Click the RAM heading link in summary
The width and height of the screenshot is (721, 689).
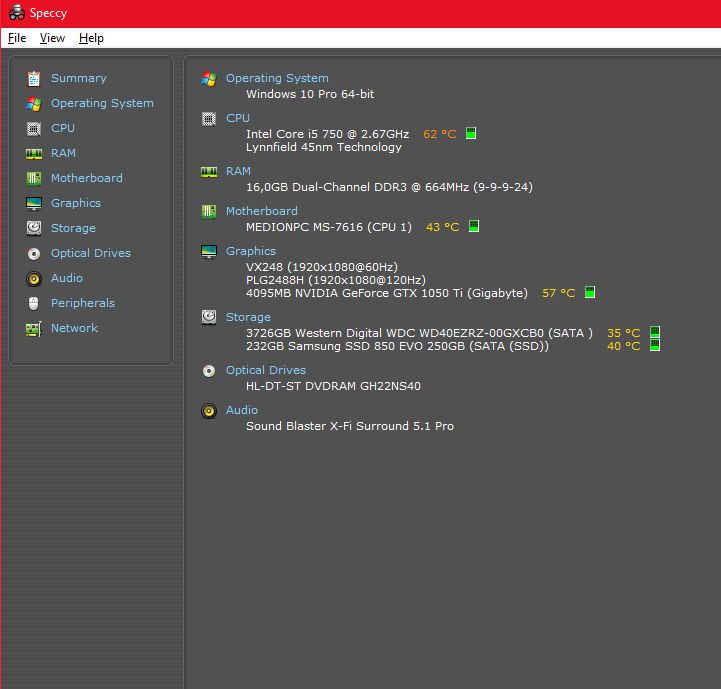pos(238,171)
